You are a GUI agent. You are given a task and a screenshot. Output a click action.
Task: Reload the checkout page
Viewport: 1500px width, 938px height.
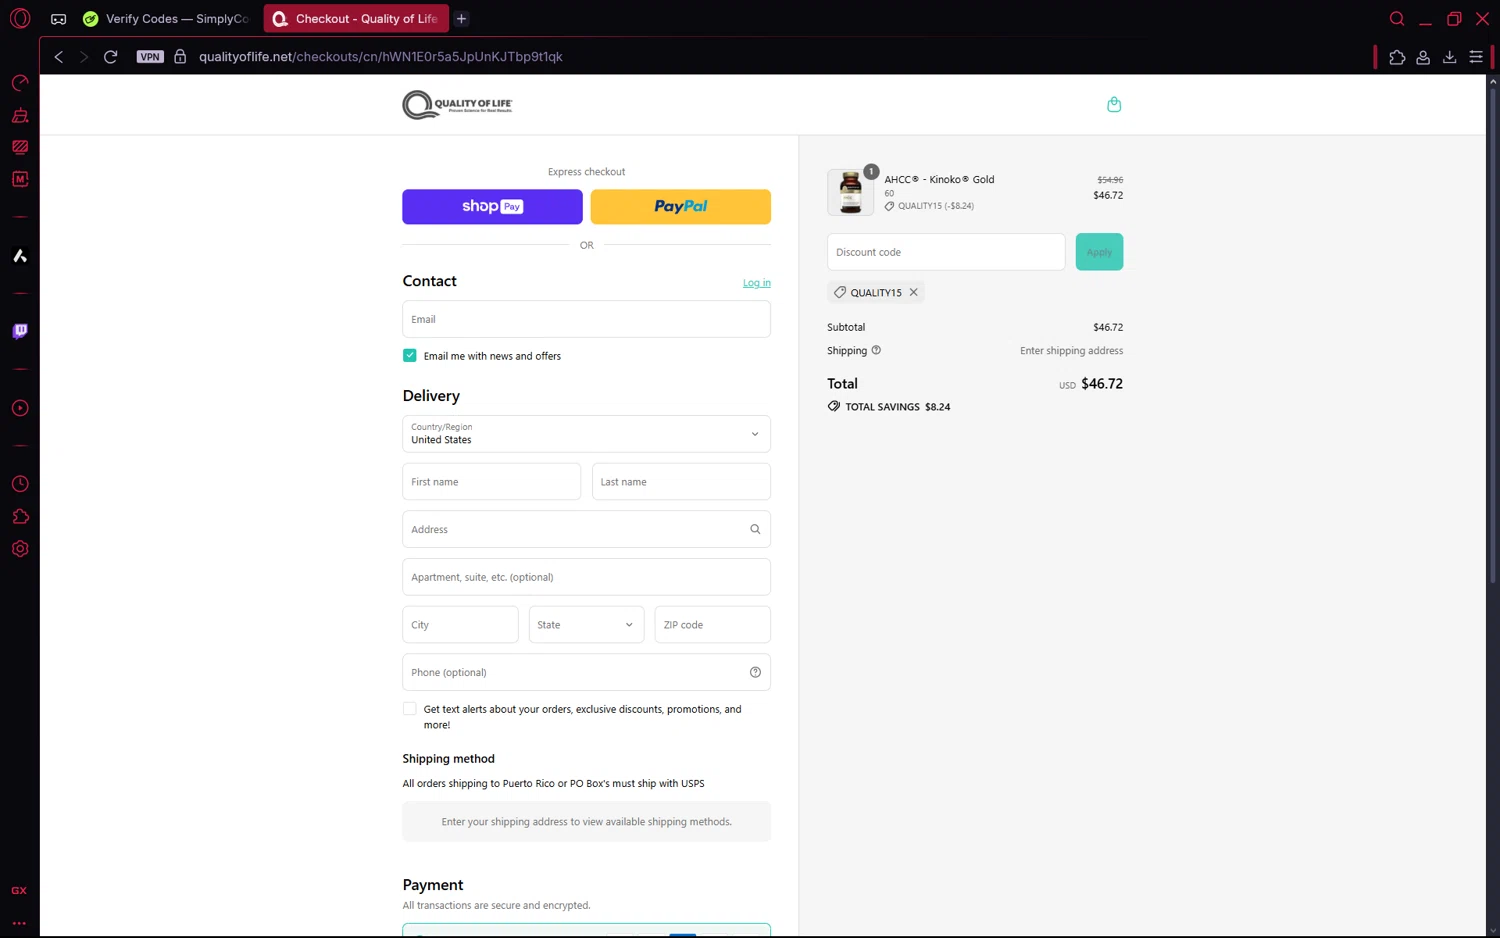[x=111, y=57]
